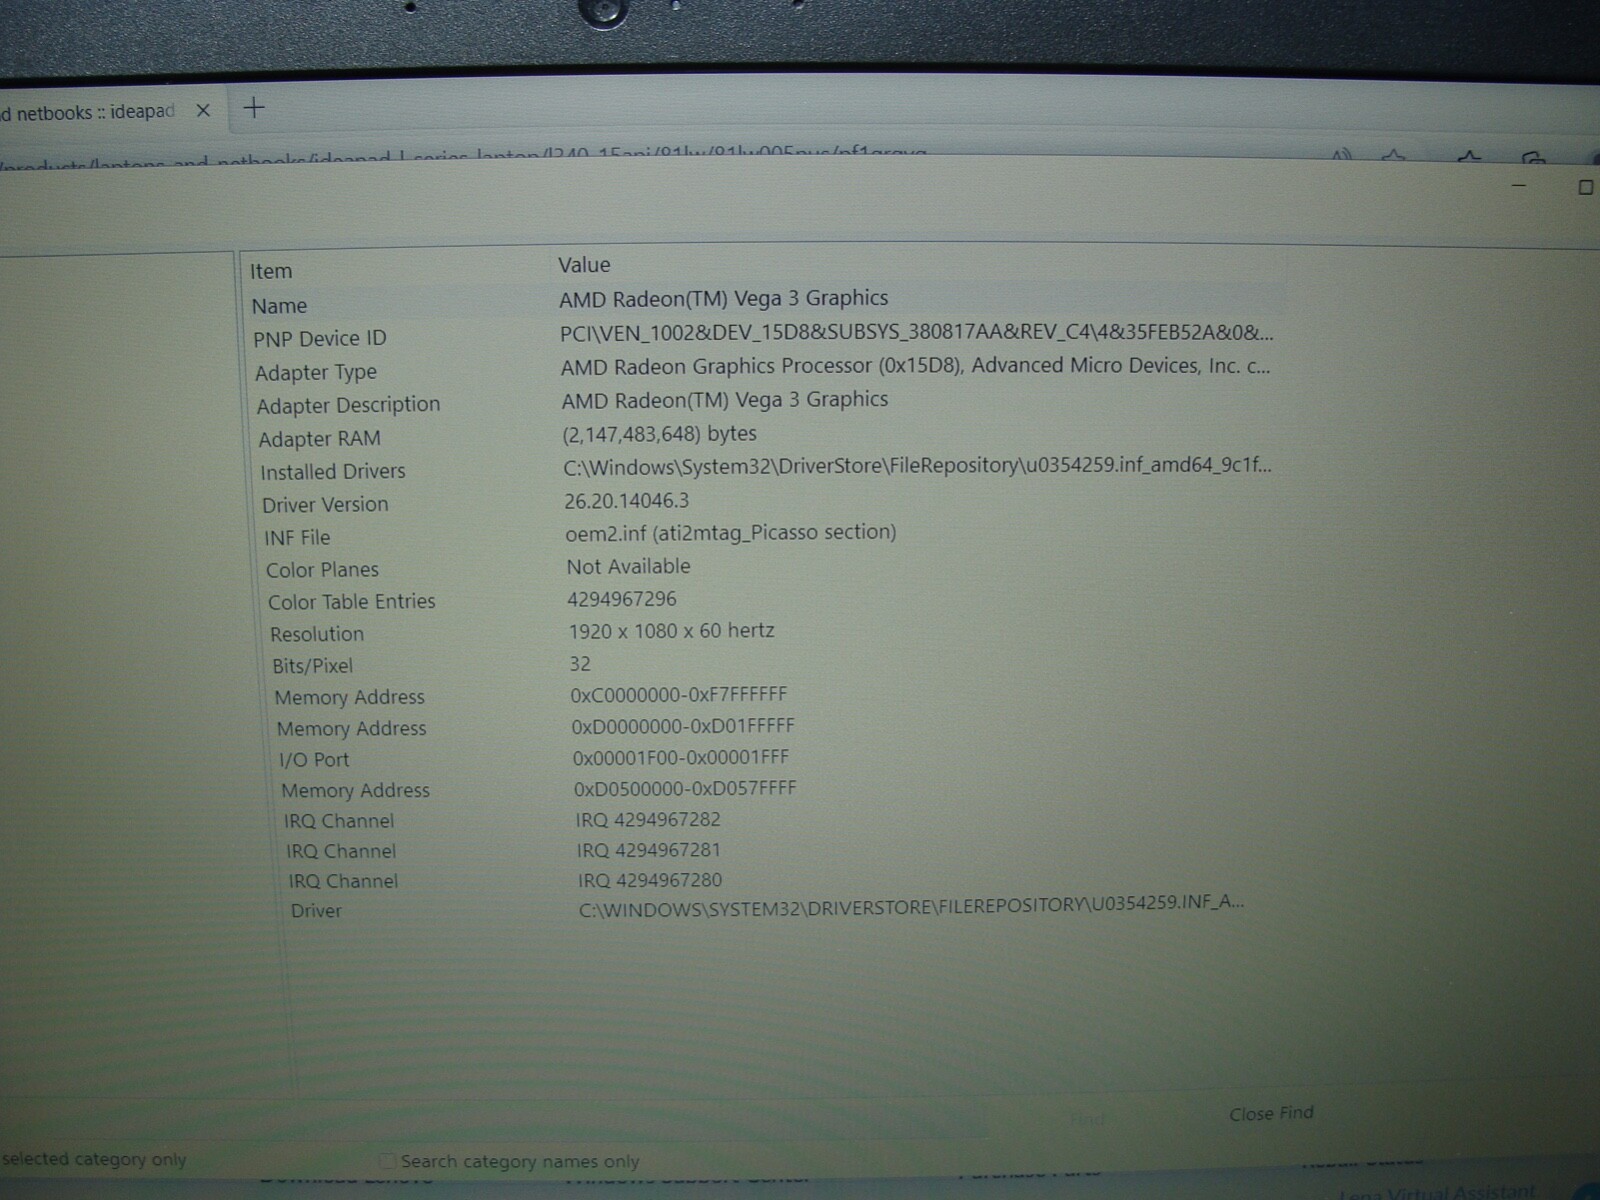Minimize the System Information window
1600x1200 pixels.
point(1519,187)
